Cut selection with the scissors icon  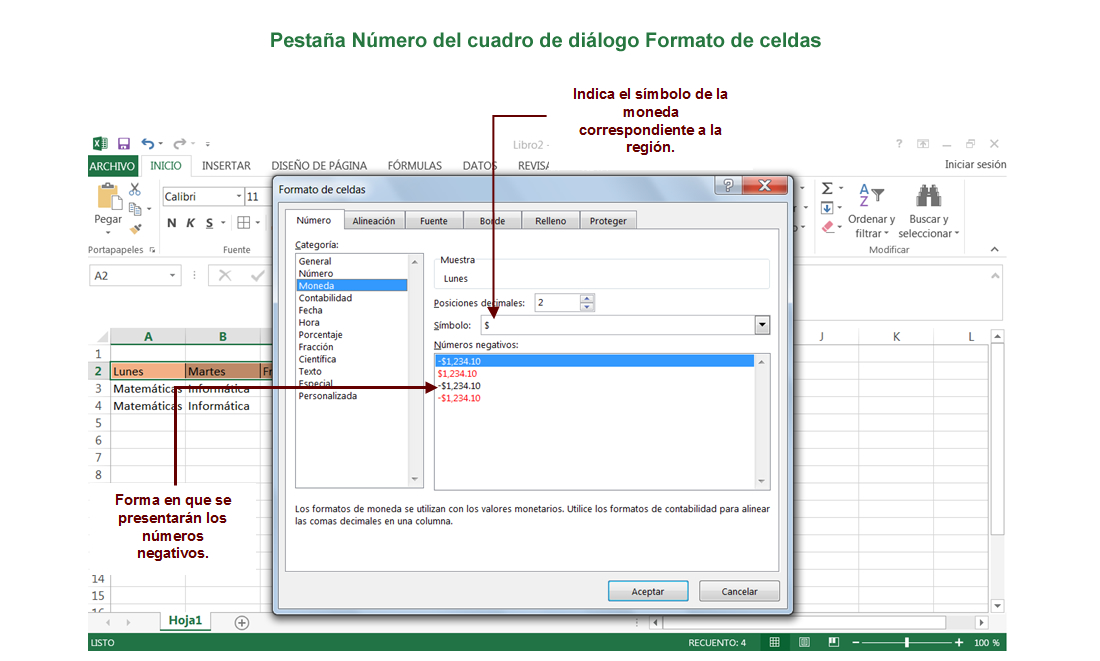click(x=135, y=189)
